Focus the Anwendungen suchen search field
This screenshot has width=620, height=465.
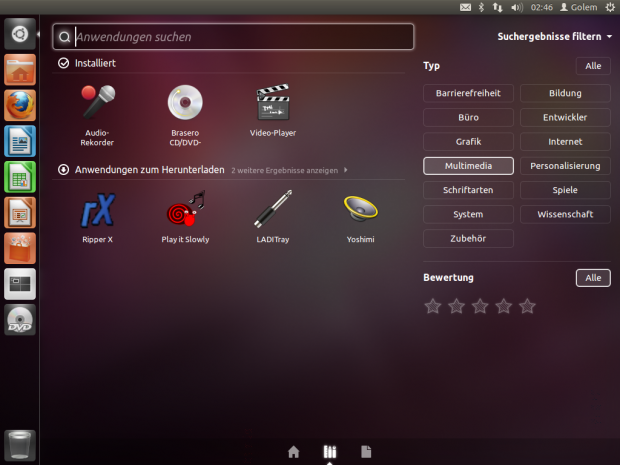[x=233, y=37]
